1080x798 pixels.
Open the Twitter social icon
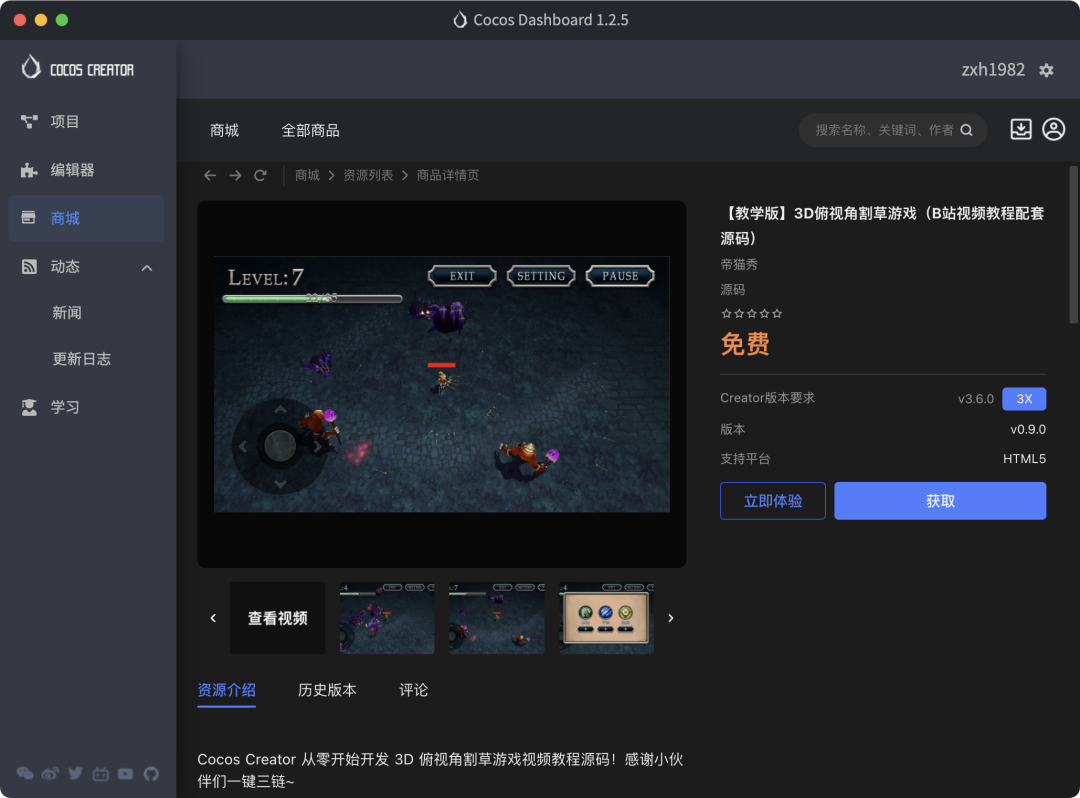[76, 774]
